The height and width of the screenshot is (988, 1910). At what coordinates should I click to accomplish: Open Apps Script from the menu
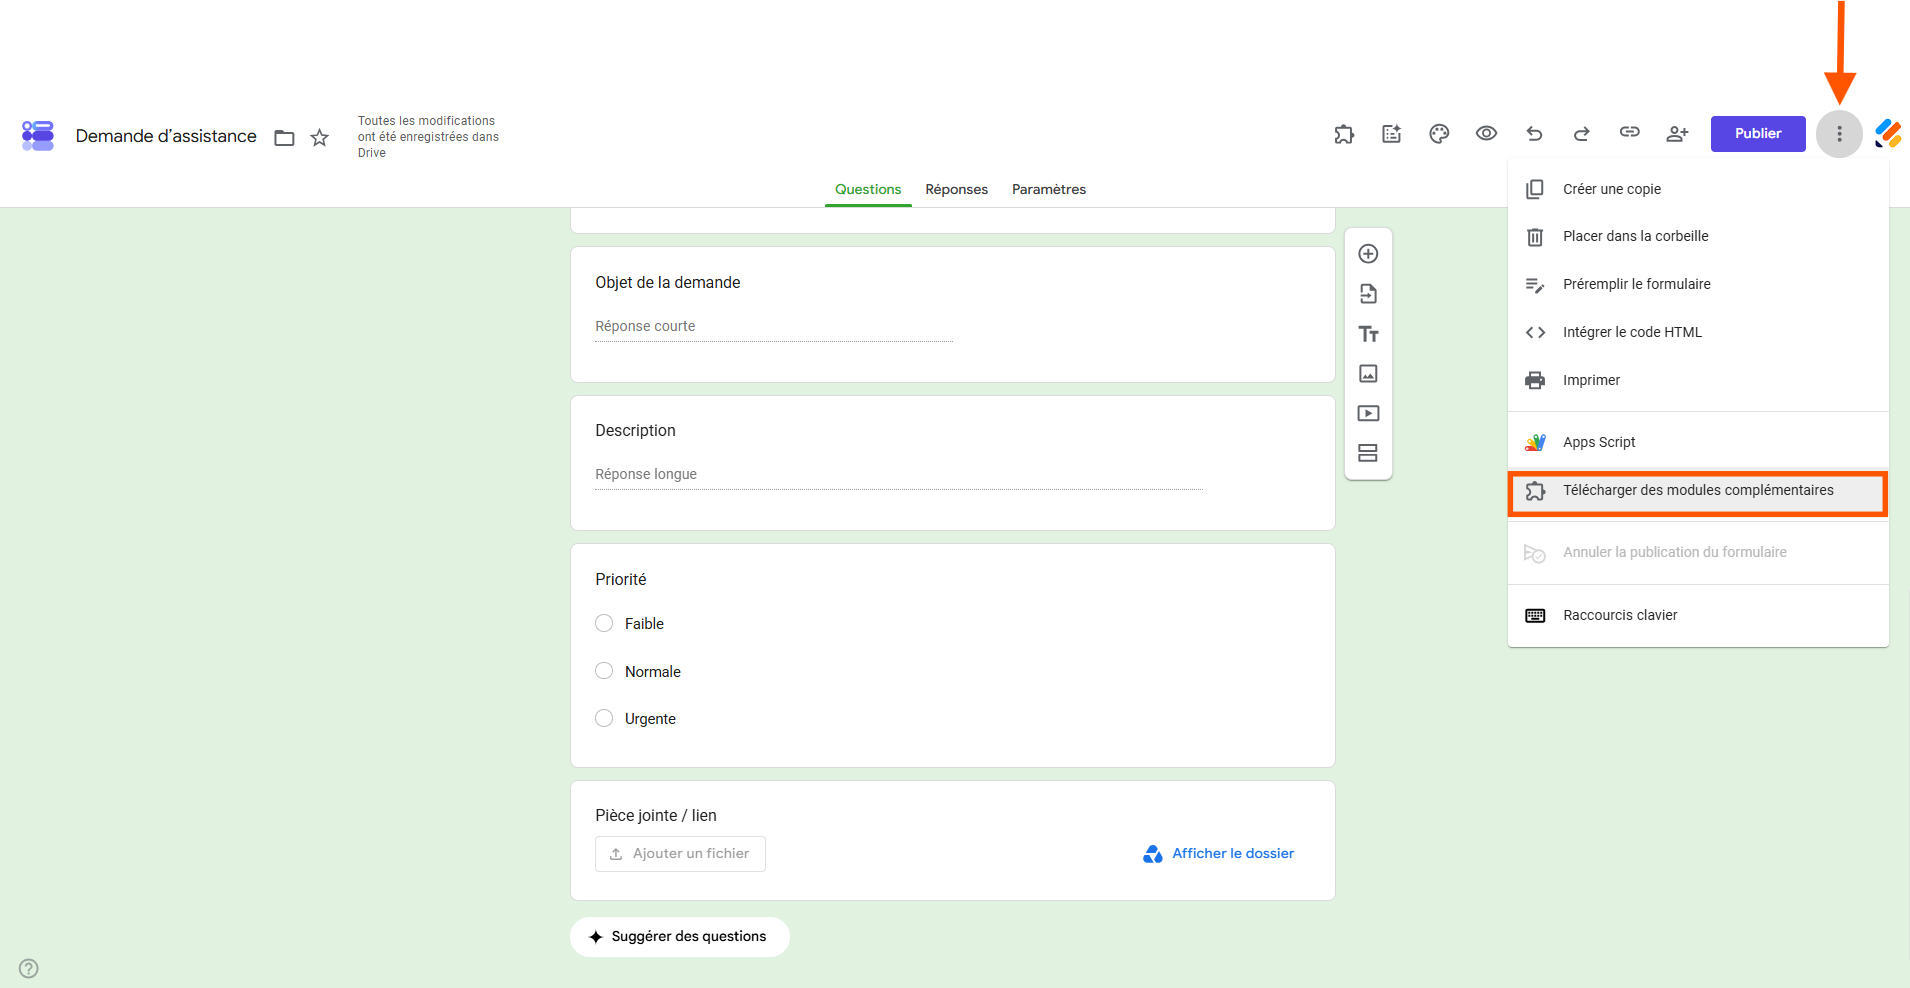point(1698,443)
